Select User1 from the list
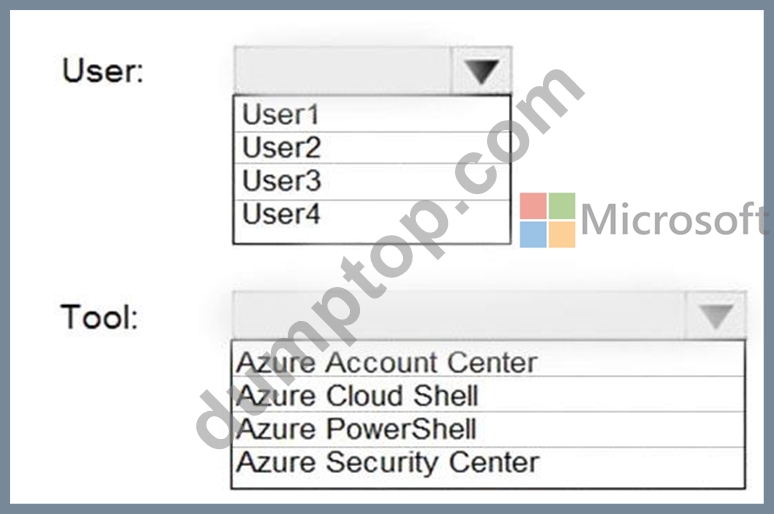Viewport: 774px width, 514px height. coord(372,114)
